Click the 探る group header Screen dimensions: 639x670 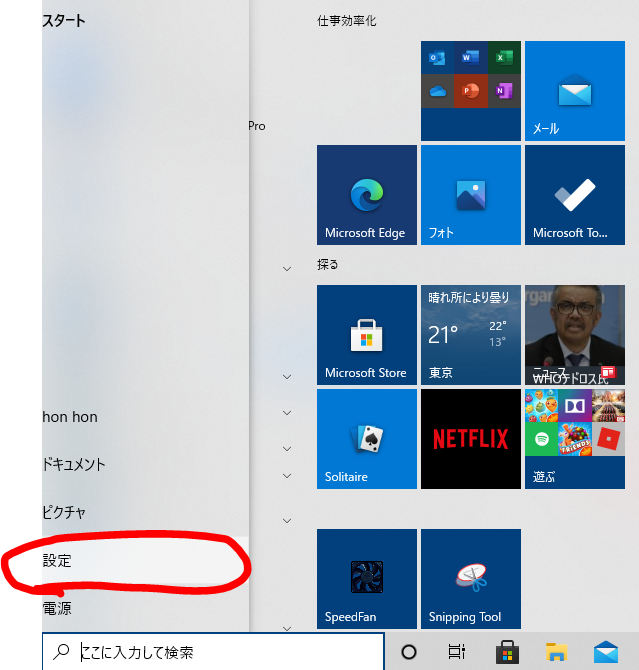pos(327,264)
